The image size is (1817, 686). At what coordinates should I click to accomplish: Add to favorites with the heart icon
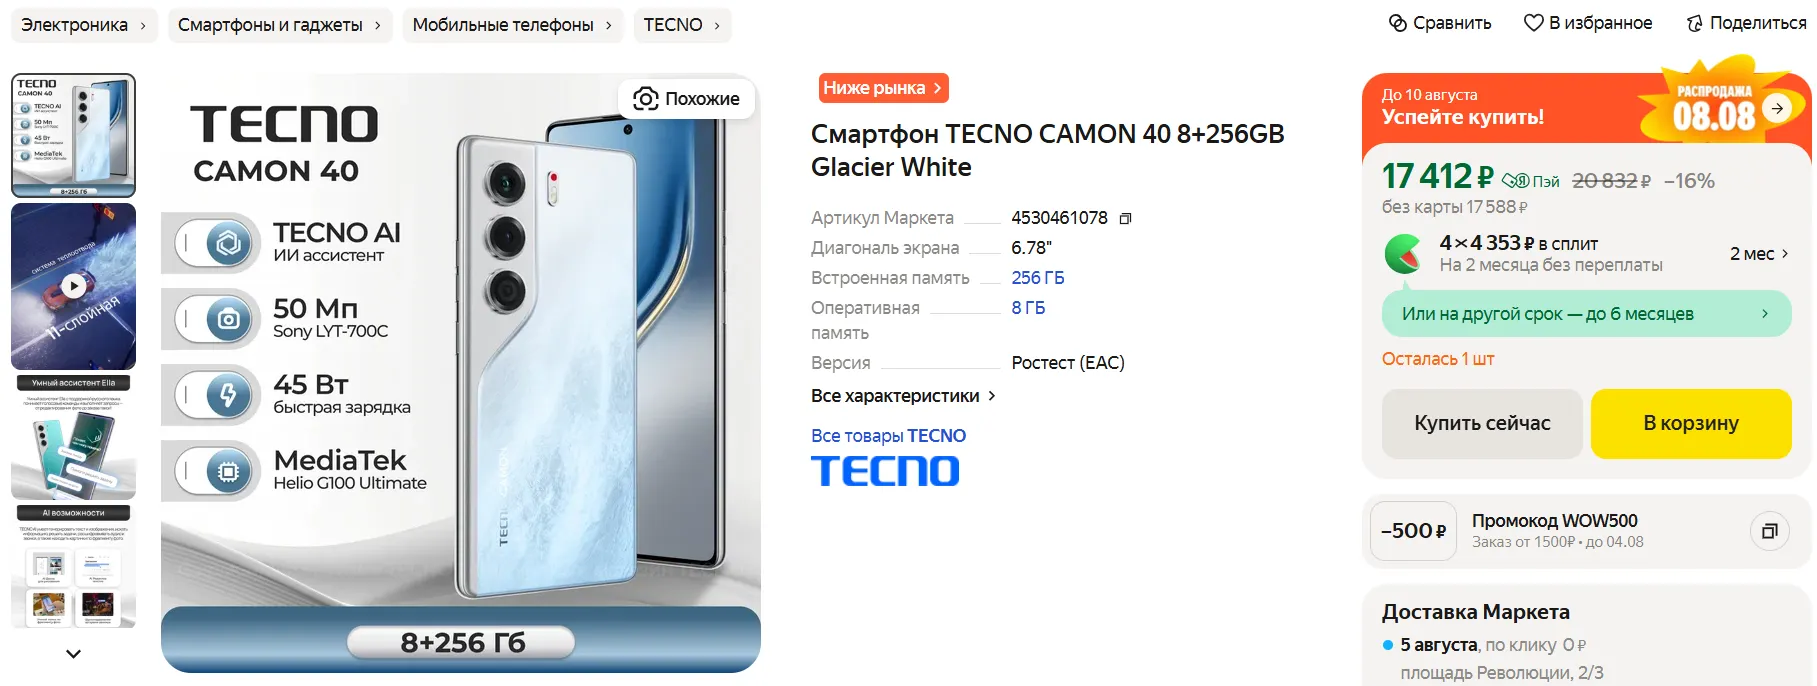point(1533,23)
